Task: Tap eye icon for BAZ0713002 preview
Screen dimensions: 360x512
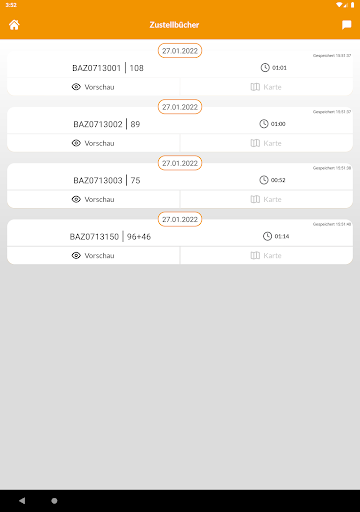Action: [x=76, y=143]
